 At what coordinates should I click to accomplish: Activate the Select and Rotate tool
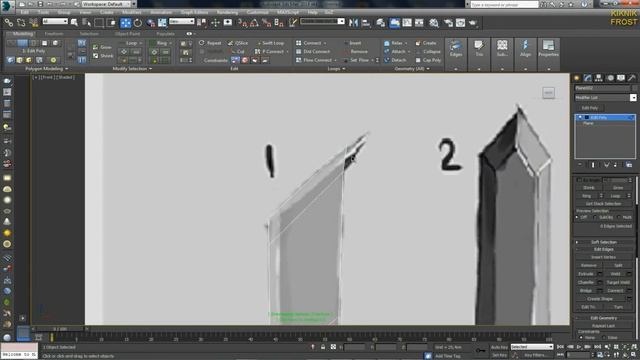point(138,23)
